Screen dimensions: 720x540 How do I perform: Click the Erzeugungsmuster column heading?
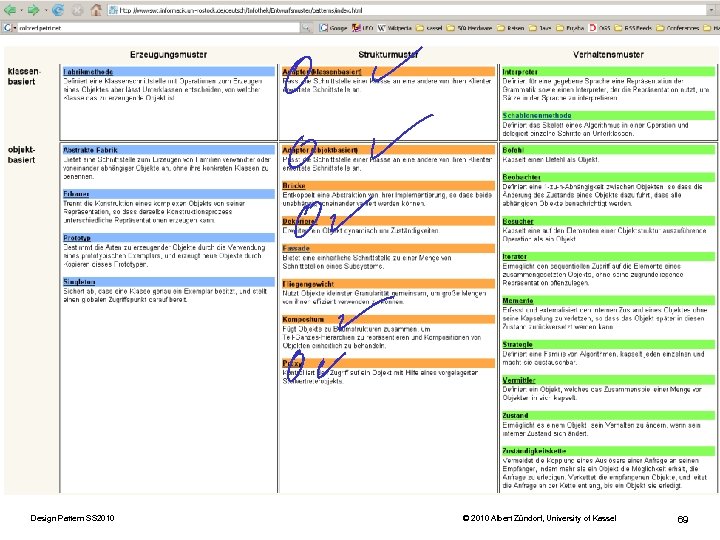click(169, 55)
